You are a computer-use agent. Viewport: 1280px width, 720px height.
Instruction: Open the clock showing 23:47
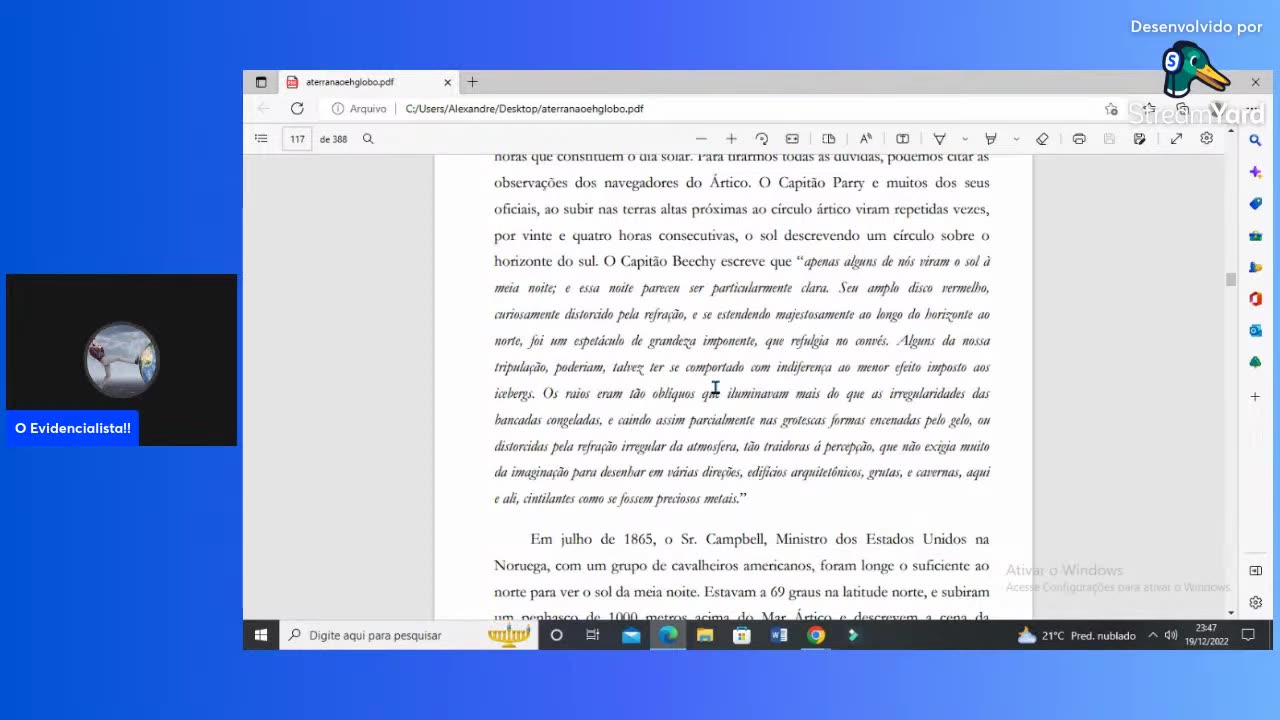tap(1206, 635)
